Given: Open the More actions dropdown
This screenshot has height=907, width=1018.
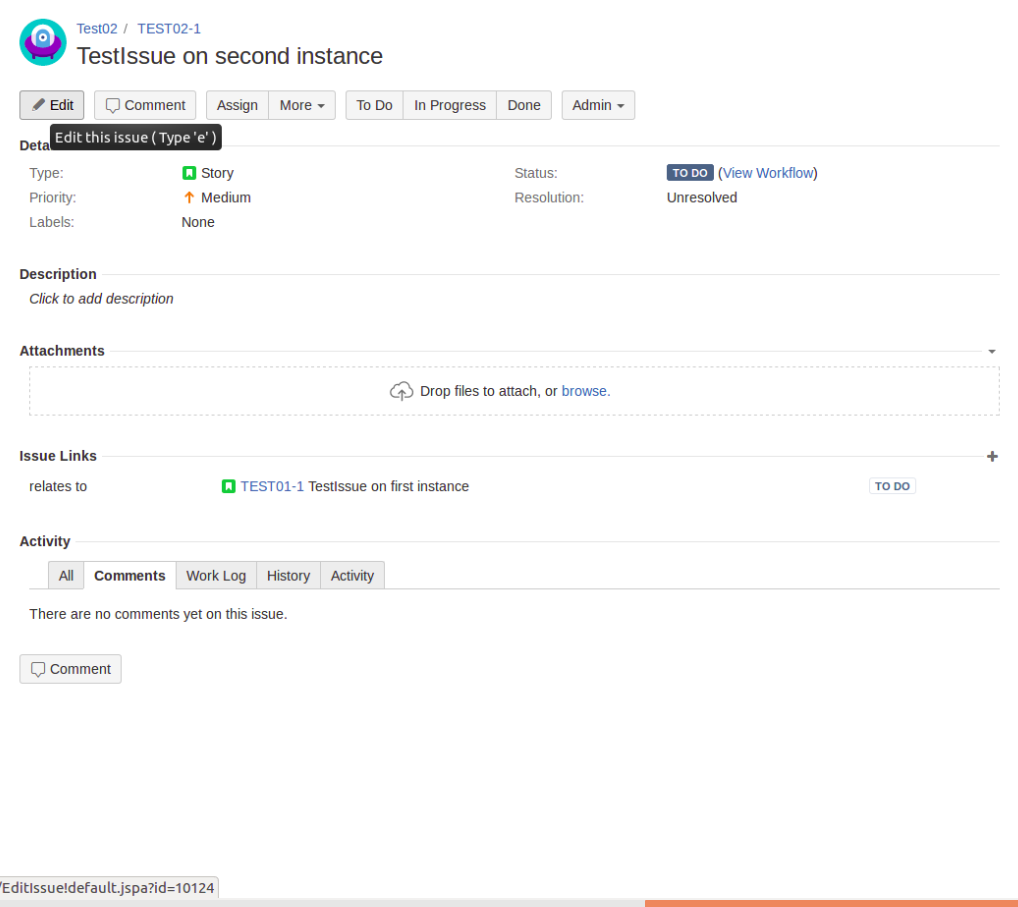Looking at the screenshot, I should pyautogui.click(x=302, y=105).
